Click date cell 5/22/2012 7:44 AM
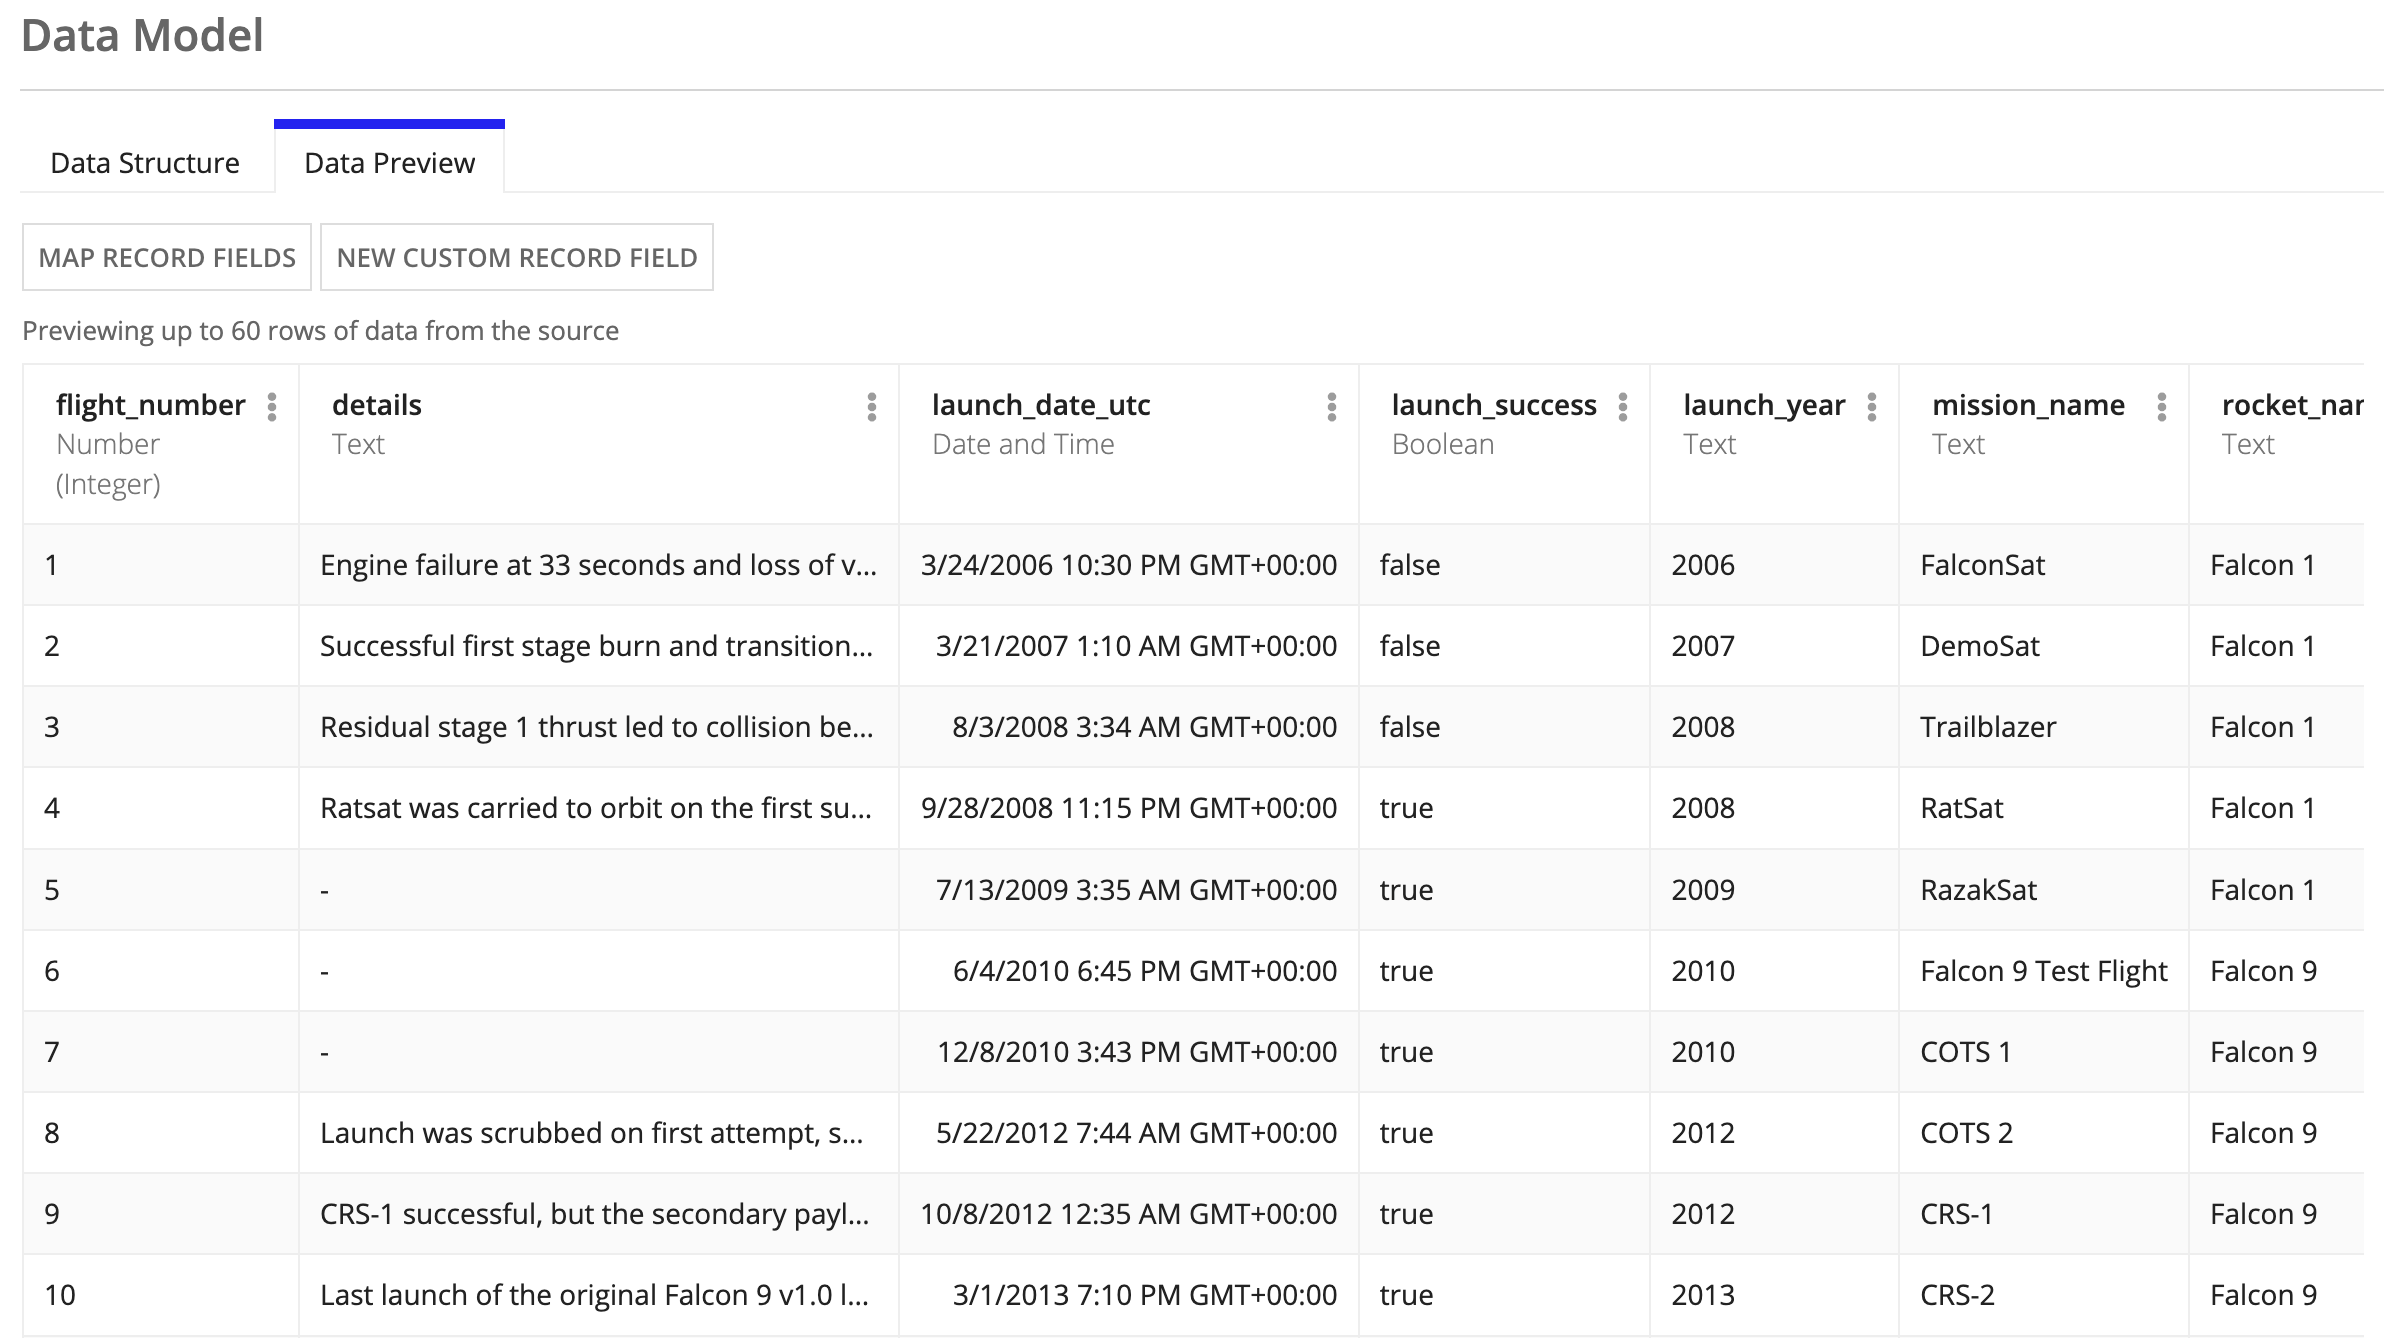 (1129, 1133)
